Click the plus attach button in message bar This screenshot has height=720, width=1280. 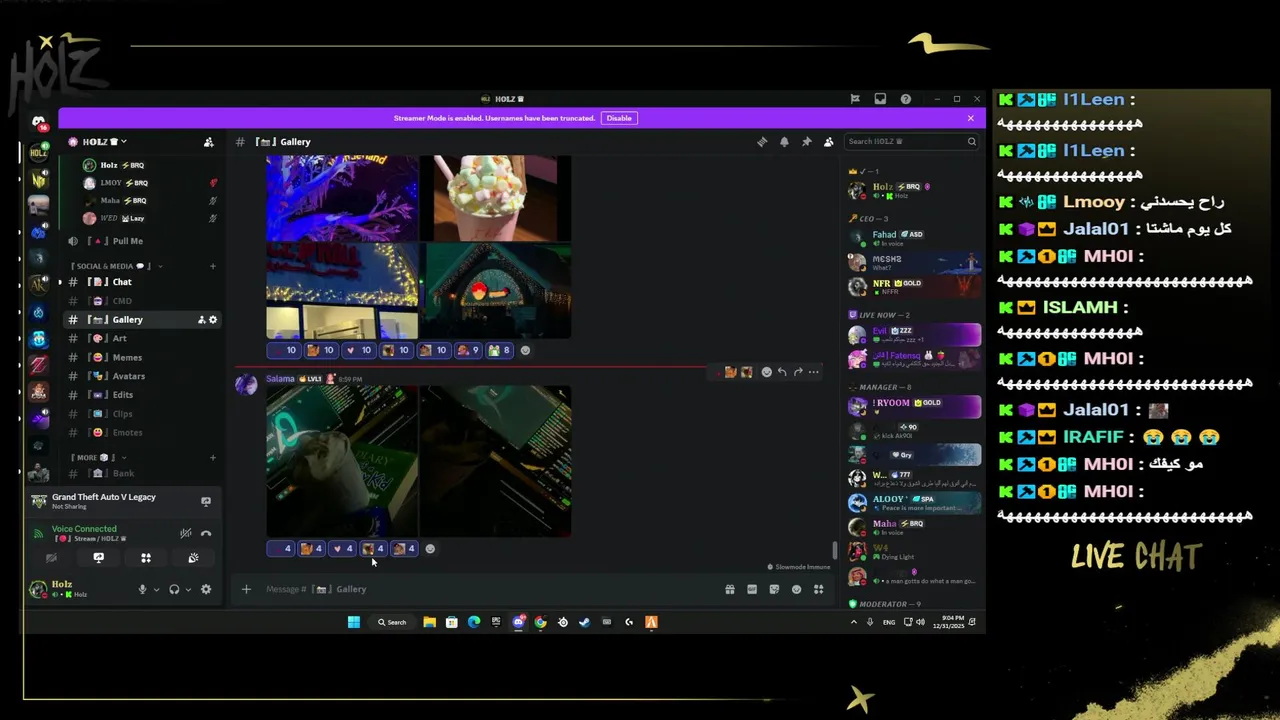tap(246, 589)
